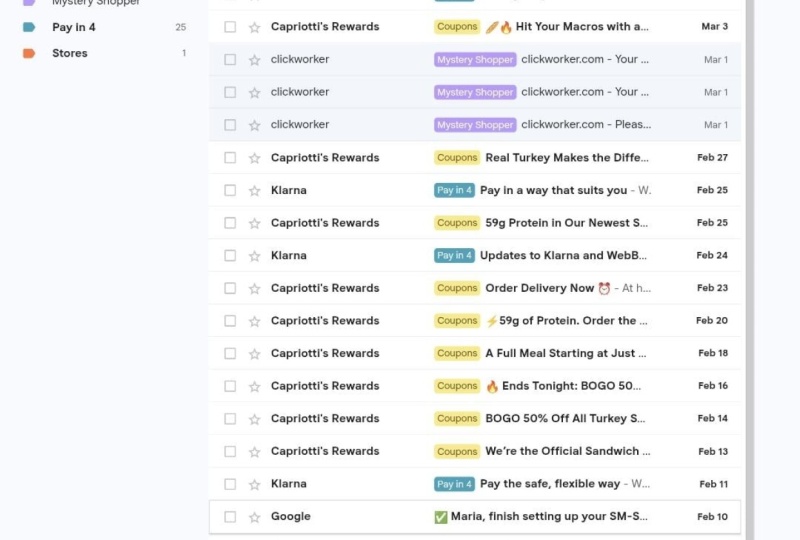Click the blue Pay in 4 label icon
The width and height of the screenshot is (800, 540).
[x=29, y=27]
